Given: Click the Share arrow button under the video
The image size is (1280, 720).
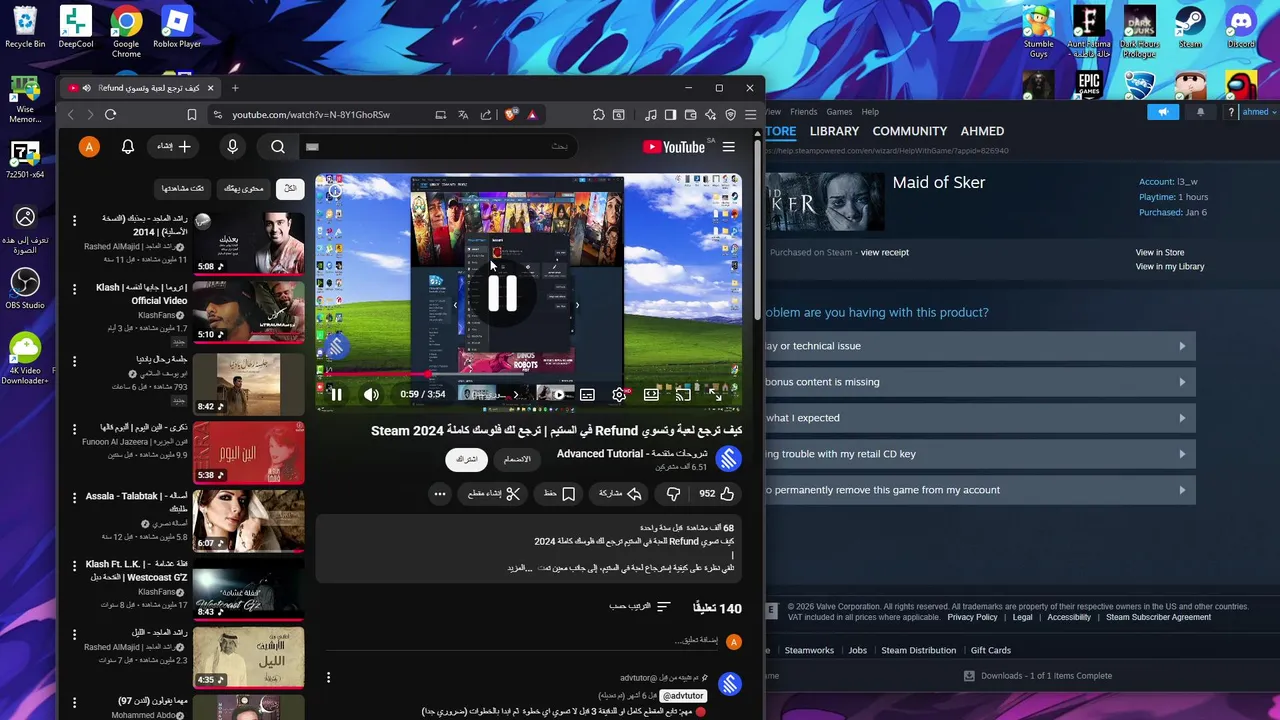Looking at the screenshot, I should click(x=620, y=494).
